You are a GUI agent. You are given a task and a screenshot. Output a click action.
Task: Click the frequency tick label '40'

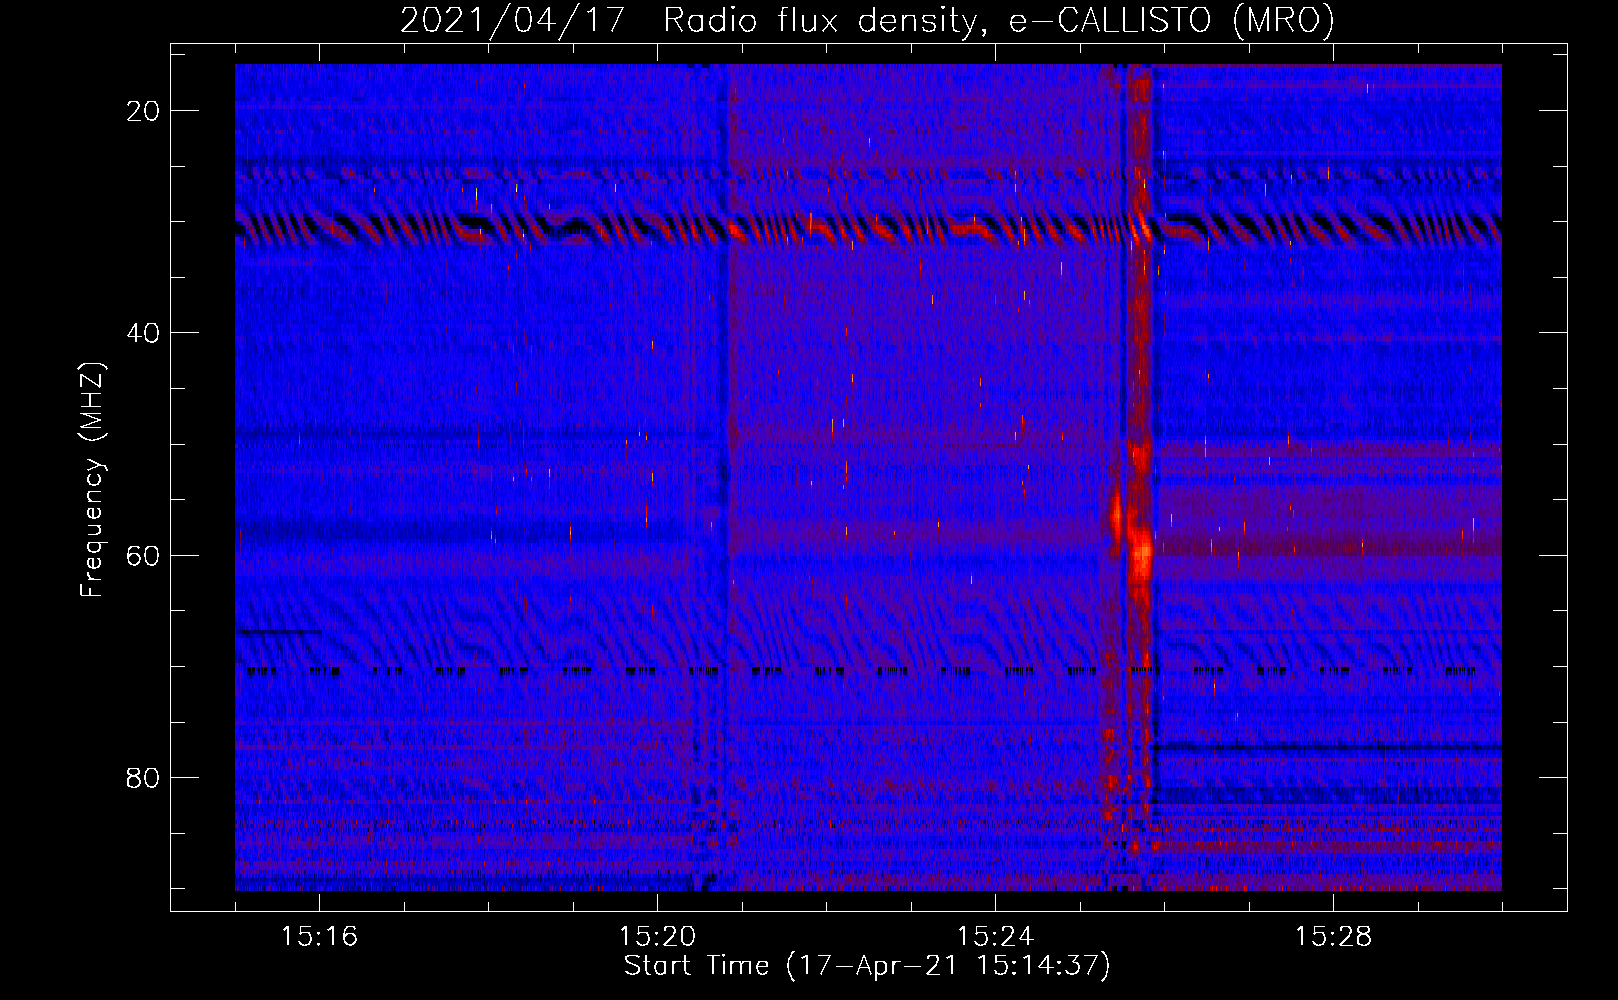pos(144,333)
